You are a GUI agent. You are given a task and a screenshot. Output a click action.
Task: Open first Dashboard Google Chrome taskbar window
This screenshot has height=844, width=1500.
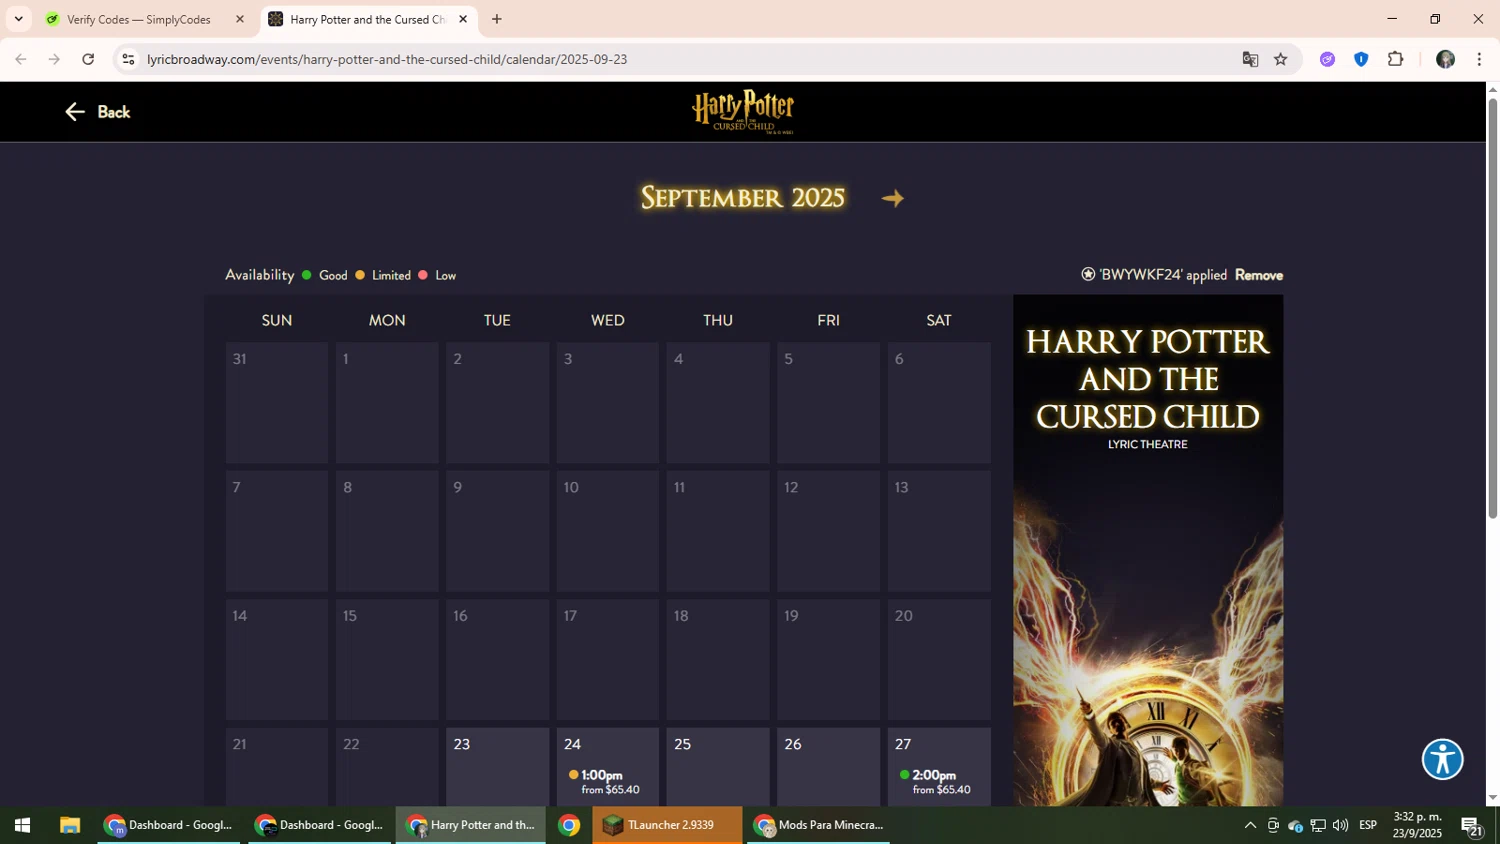coord(169,825)
